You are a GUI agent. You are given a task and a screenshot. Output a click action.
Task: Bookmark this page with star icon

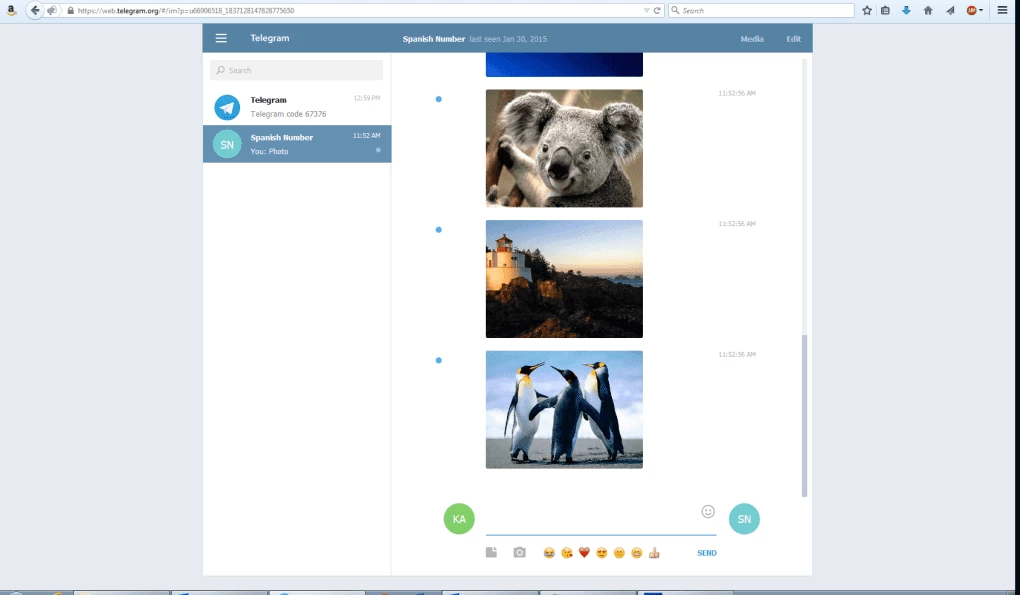coord(867,10)
